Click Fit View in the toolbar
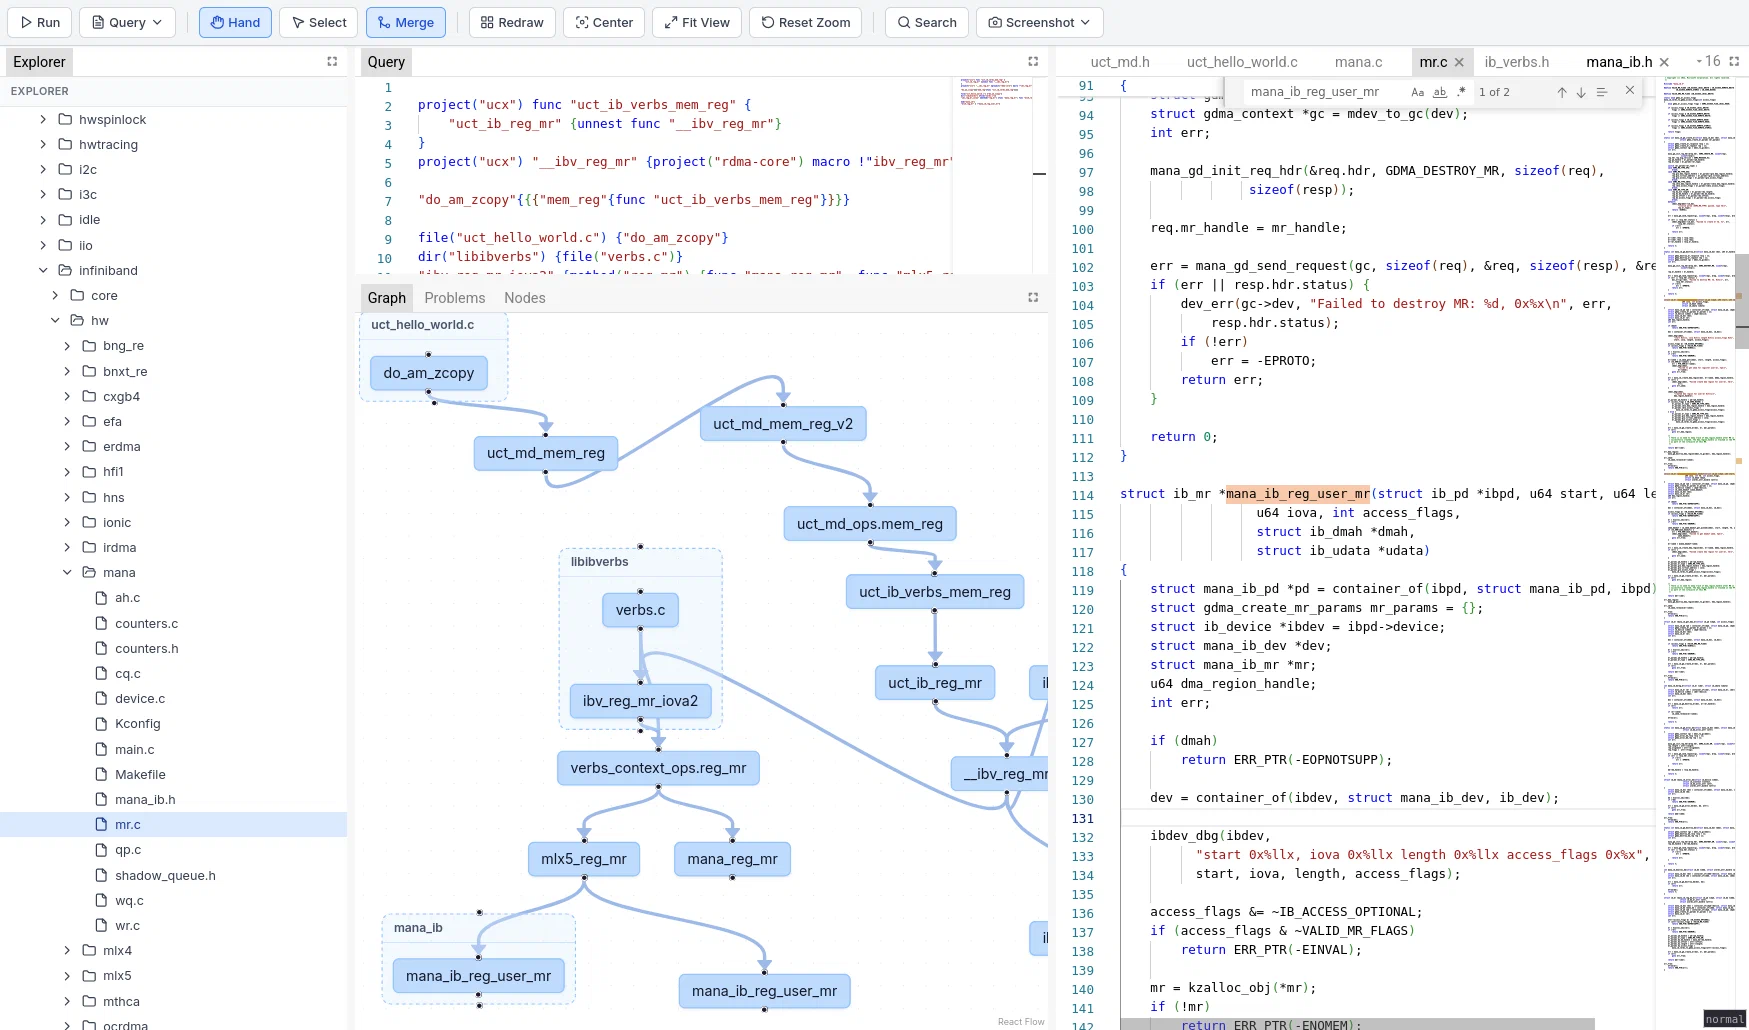This screenshot has width=1749, height=1030. coord(697,22)
